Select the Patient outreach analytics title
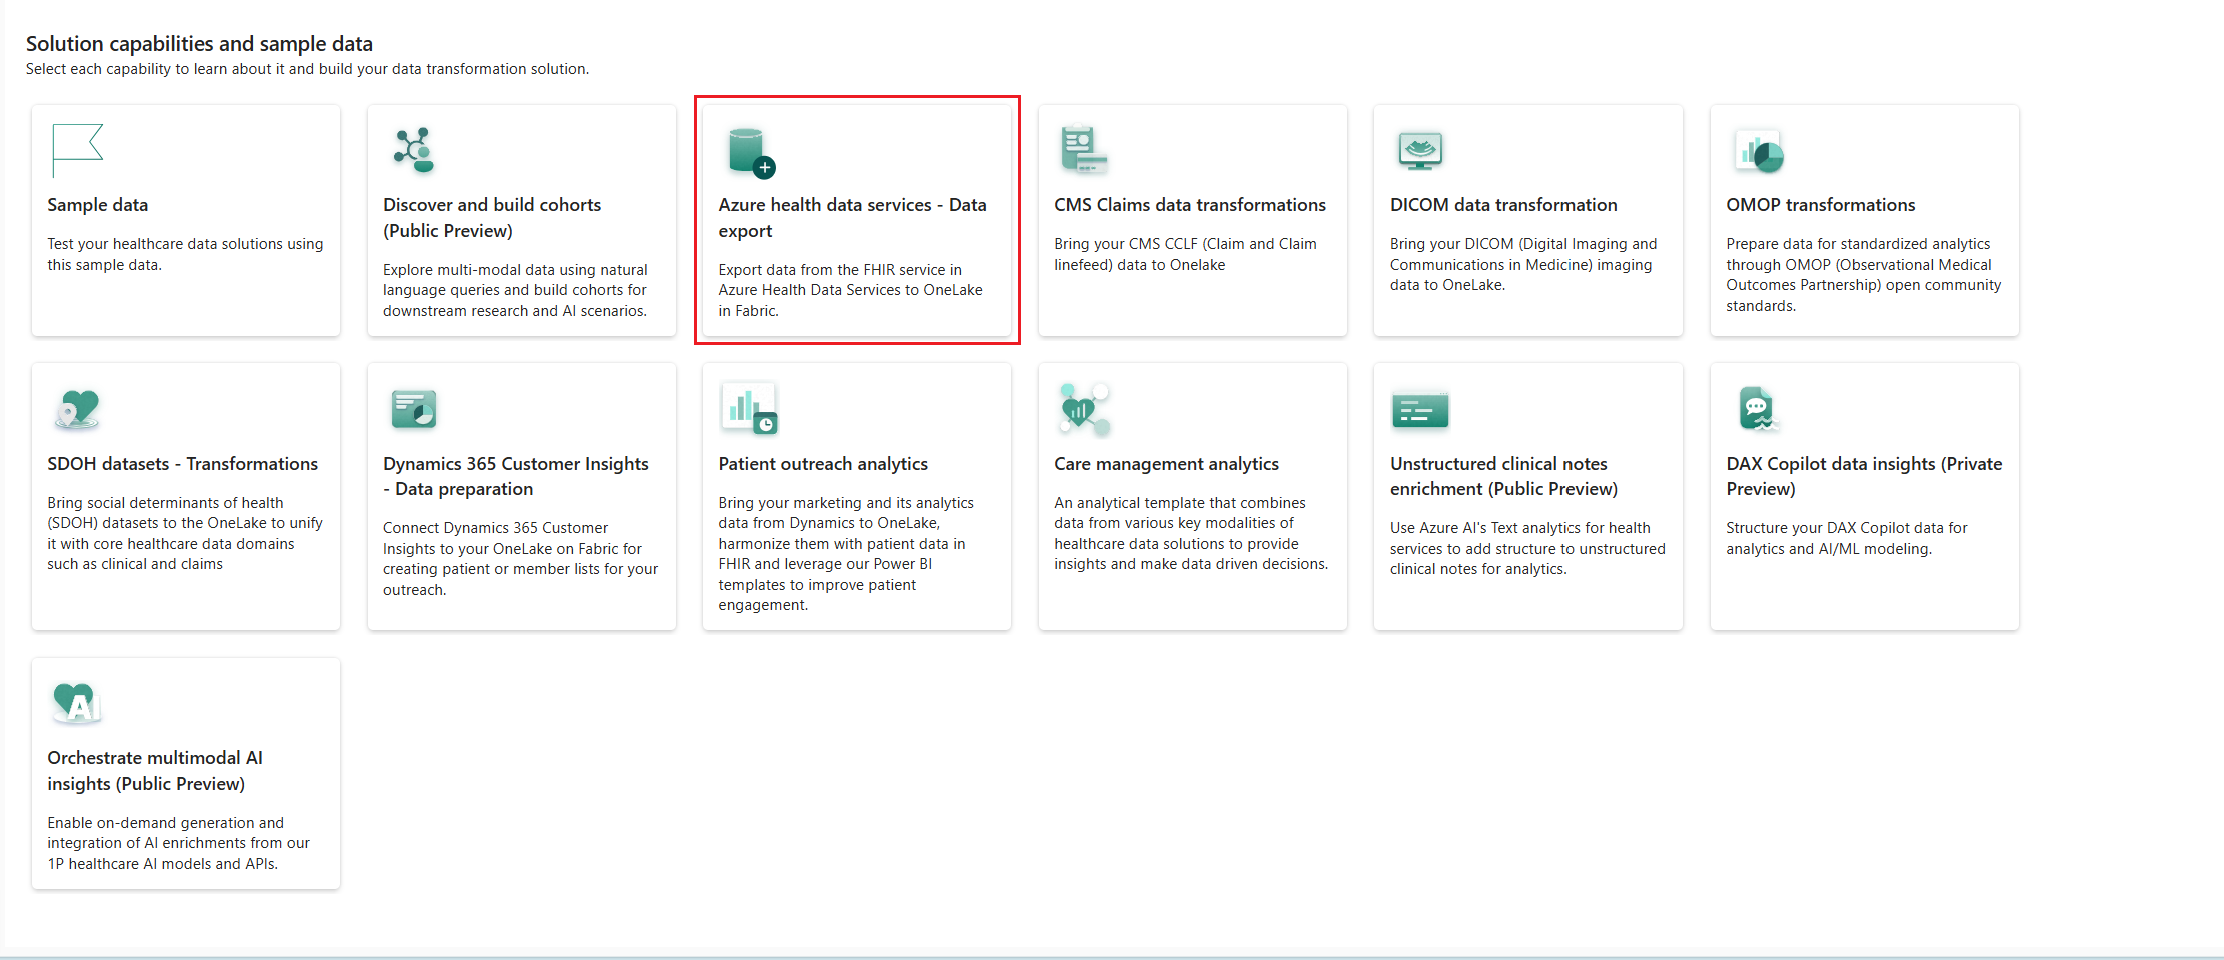The height and width of the screenshot is (960, 2224). click(x=823, y=464)
